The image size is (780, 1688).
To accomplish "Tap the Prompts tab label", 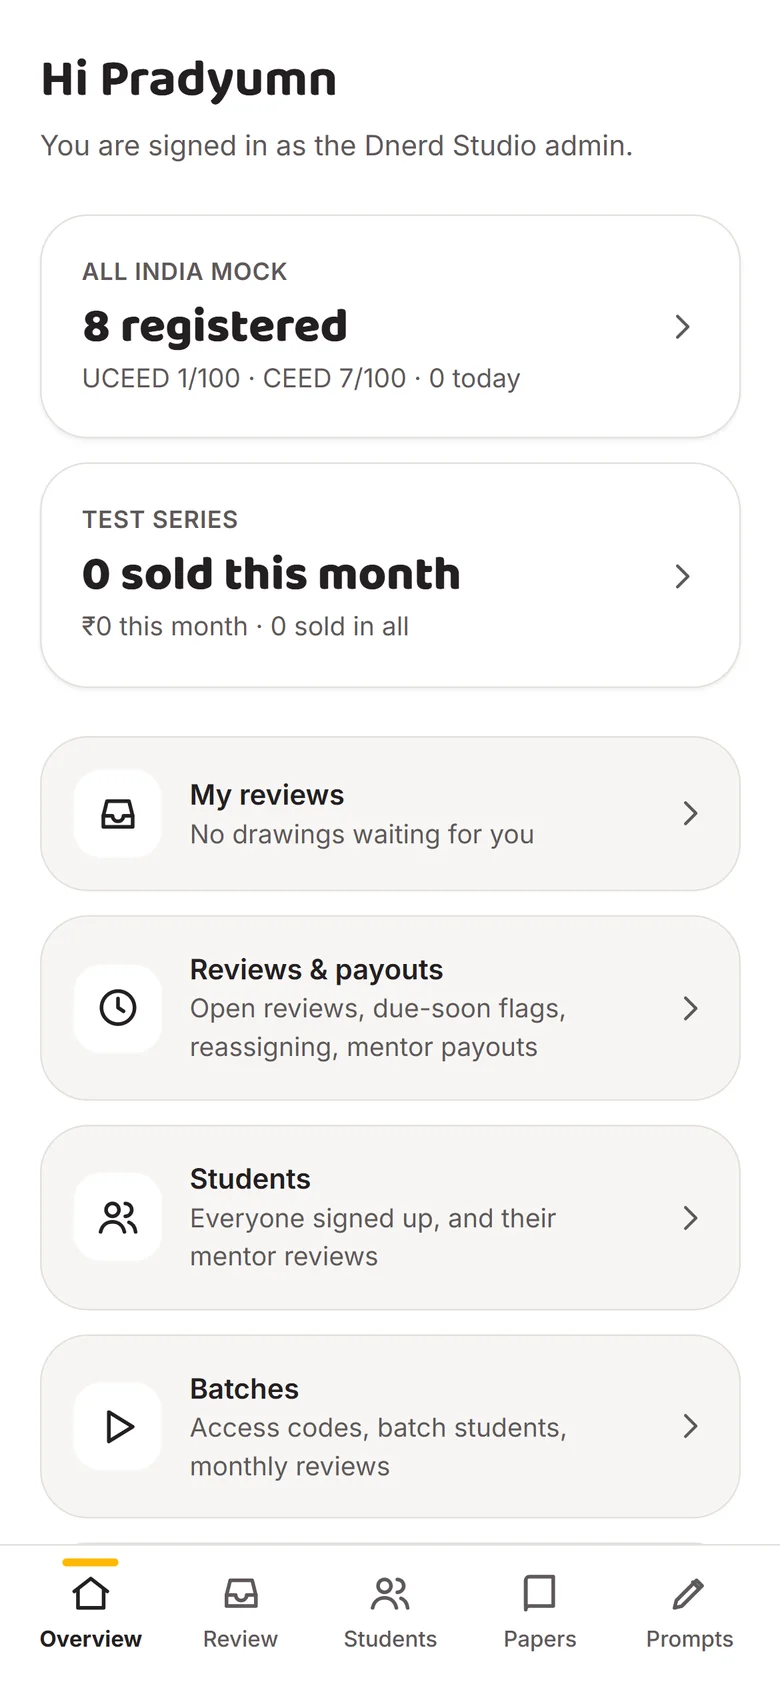I will coord(689,1639).
